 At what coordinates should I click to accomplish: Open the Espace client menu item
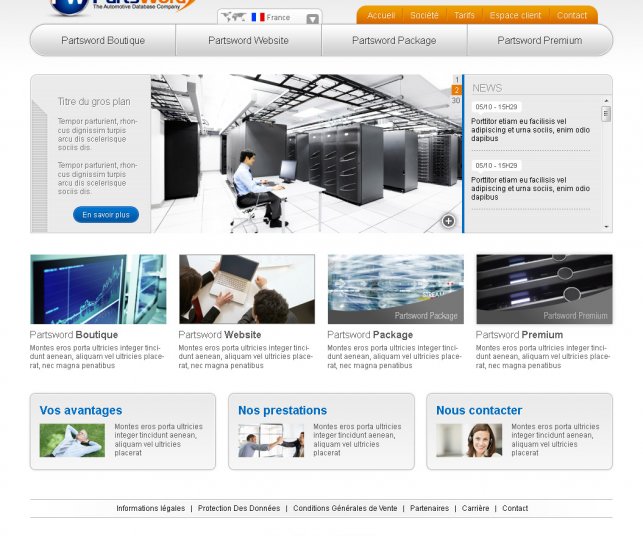pos(515,16)
